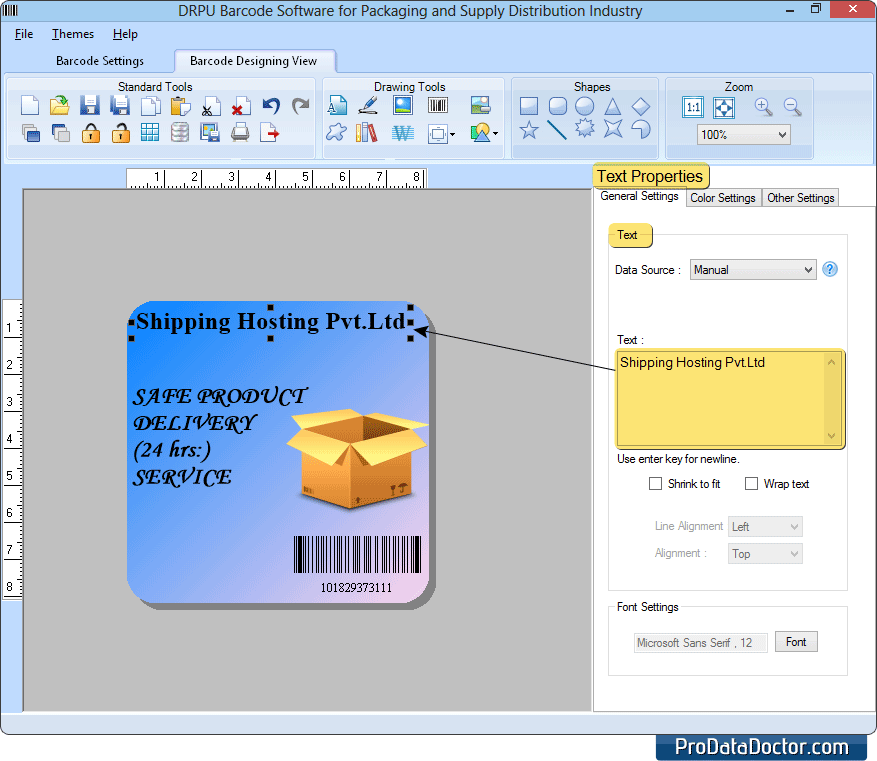
Task: Open the Themes menu
Action: pos(72,33)
